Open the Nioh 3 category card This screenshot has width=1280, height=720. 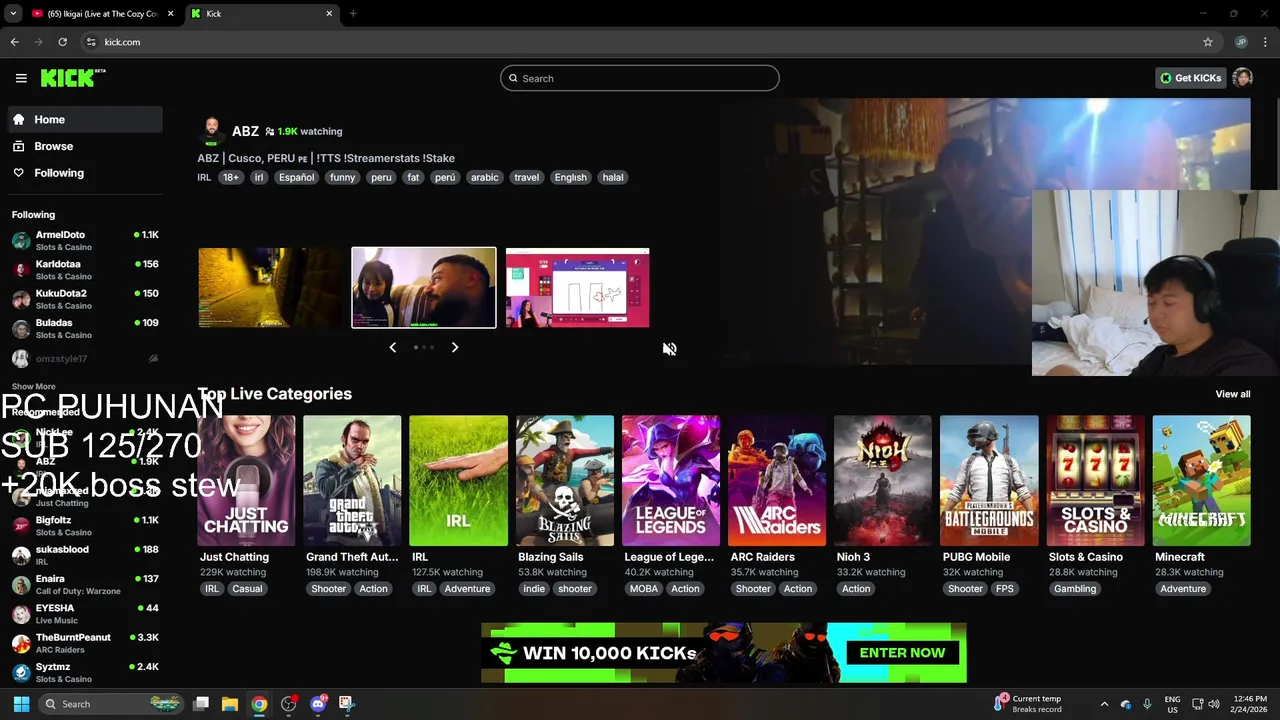tap(883, 481)
